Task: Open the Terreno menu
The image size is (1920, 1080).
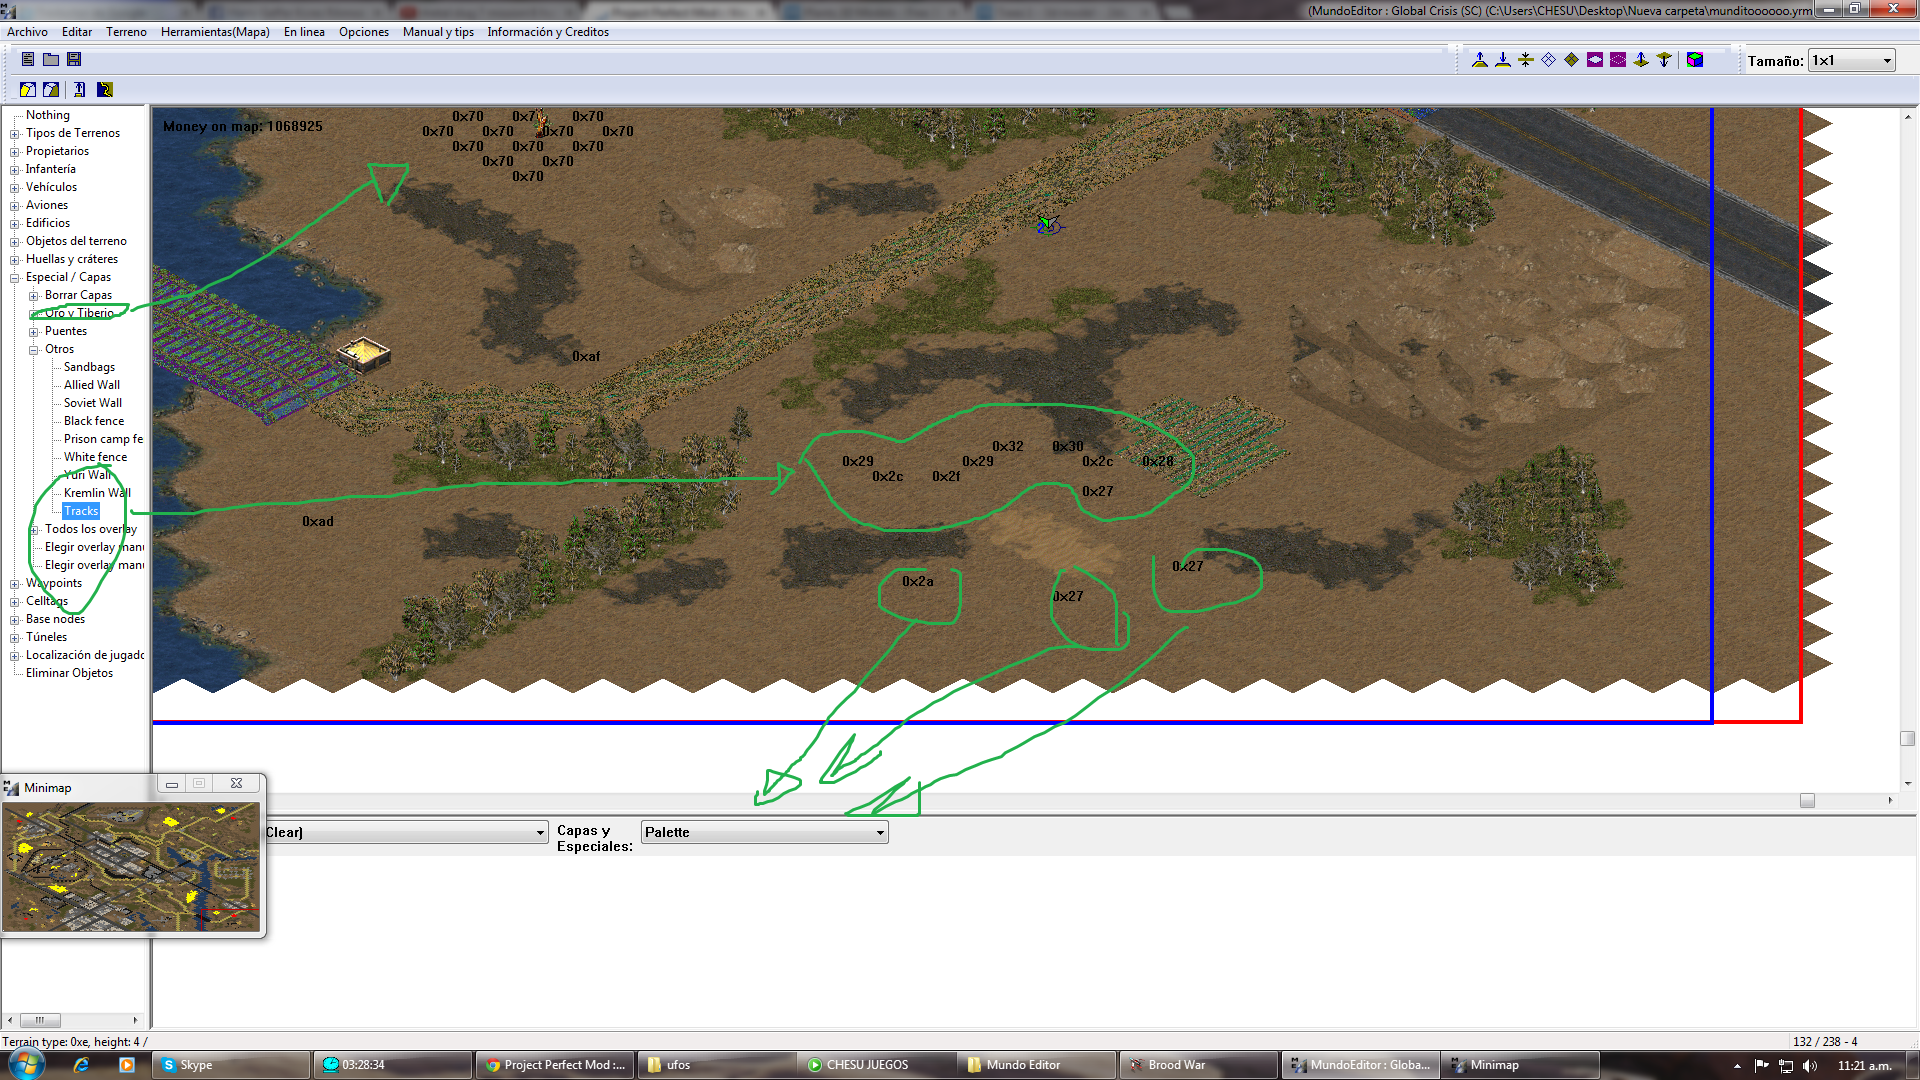Action: pos(126,31)
